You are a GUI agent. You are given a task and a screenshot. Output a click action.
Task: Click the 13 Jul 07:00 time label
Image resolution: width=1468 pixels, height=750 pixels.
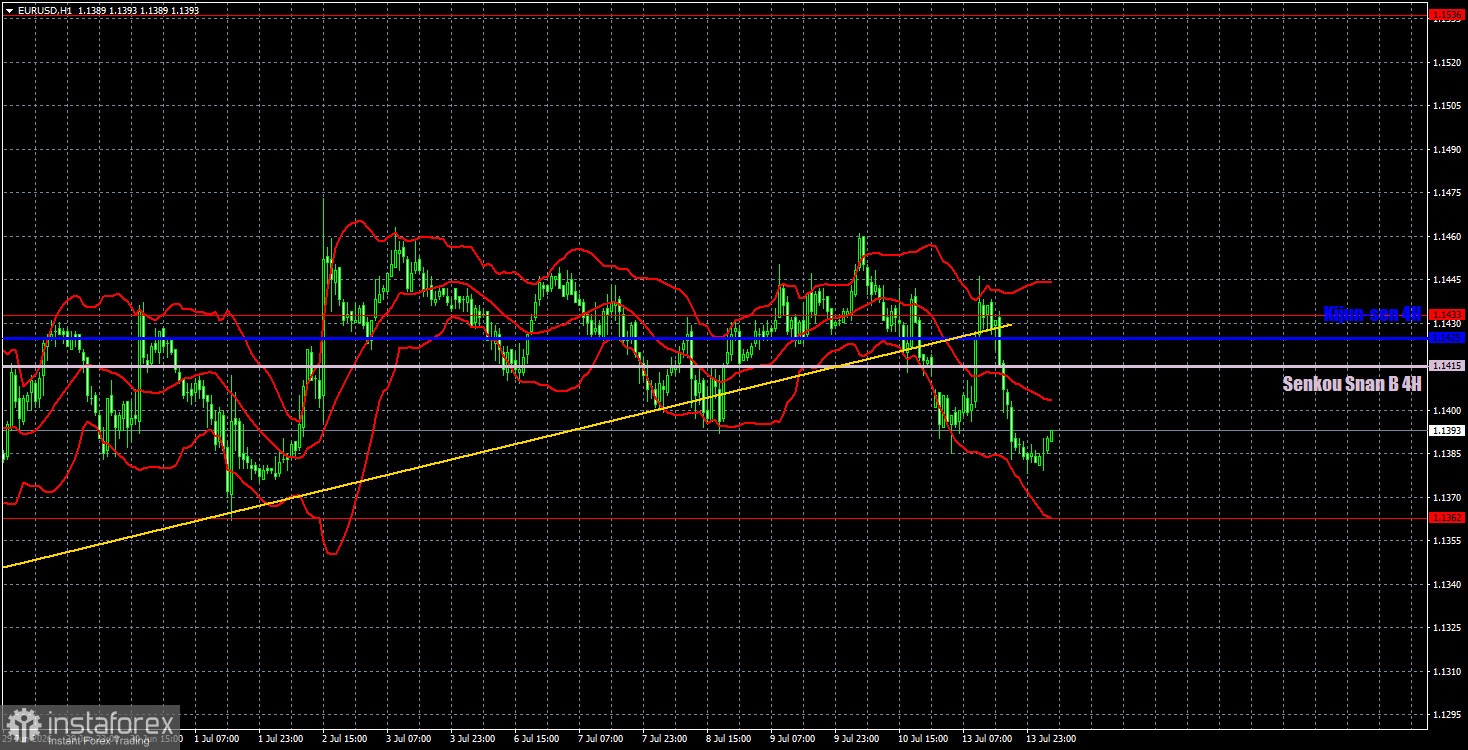point(985,739)
